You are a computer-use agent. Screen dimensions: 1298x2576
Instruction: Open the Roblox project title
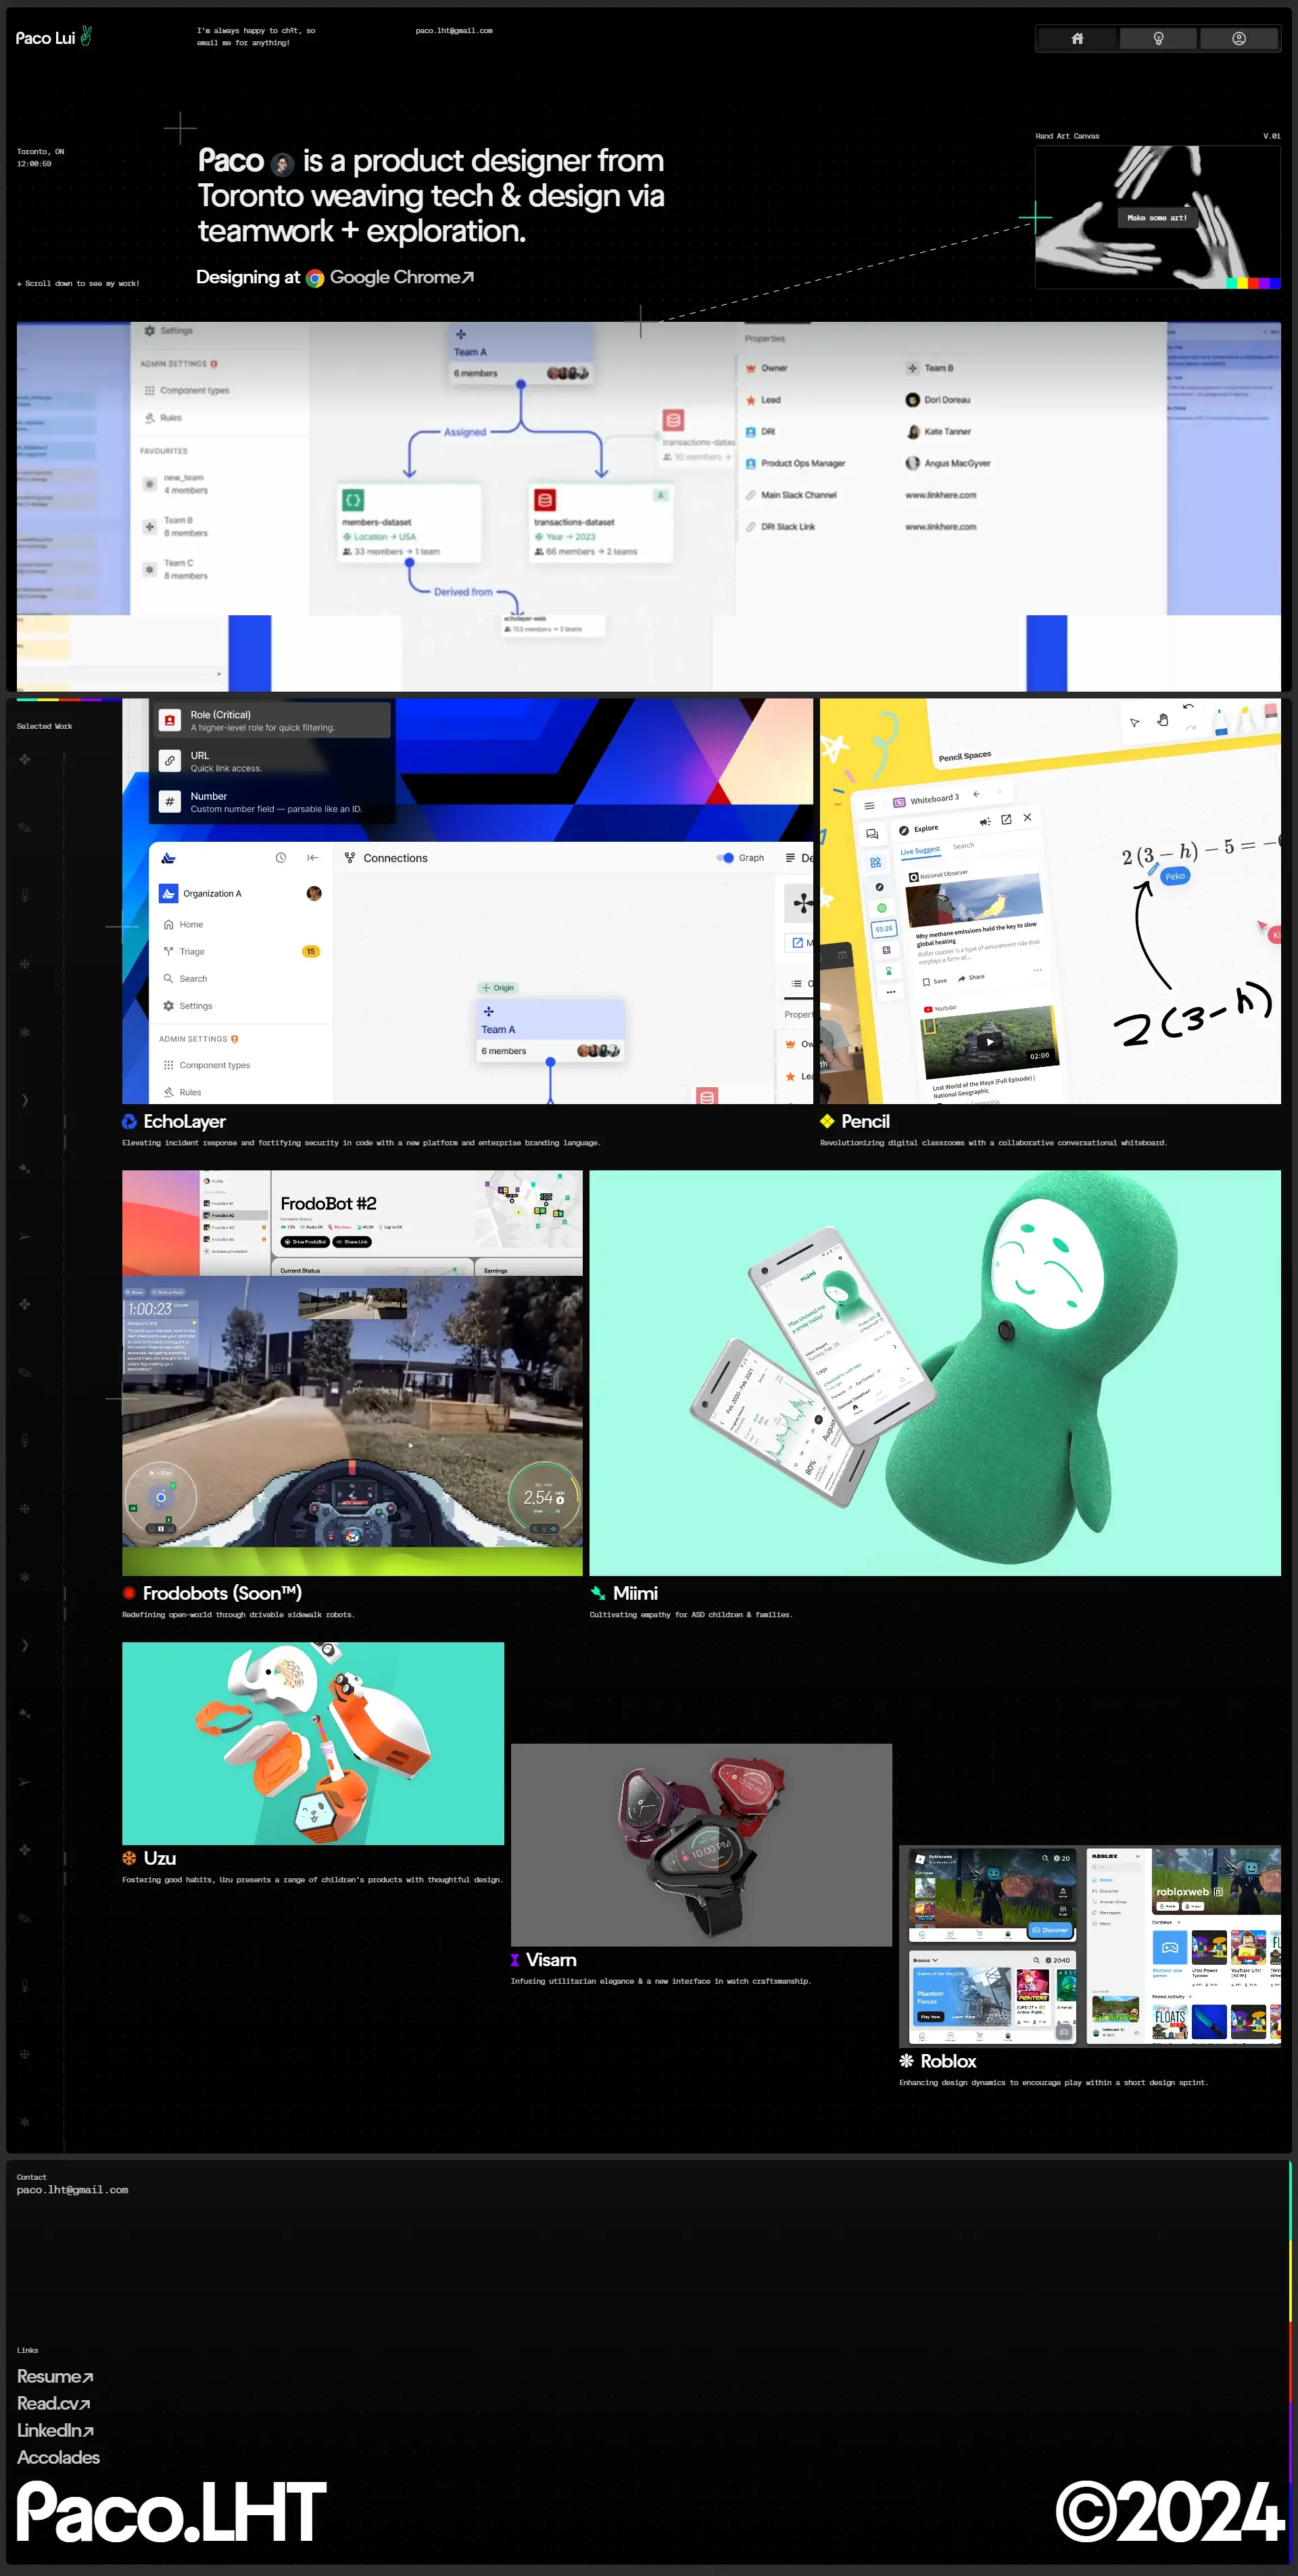948,2061
